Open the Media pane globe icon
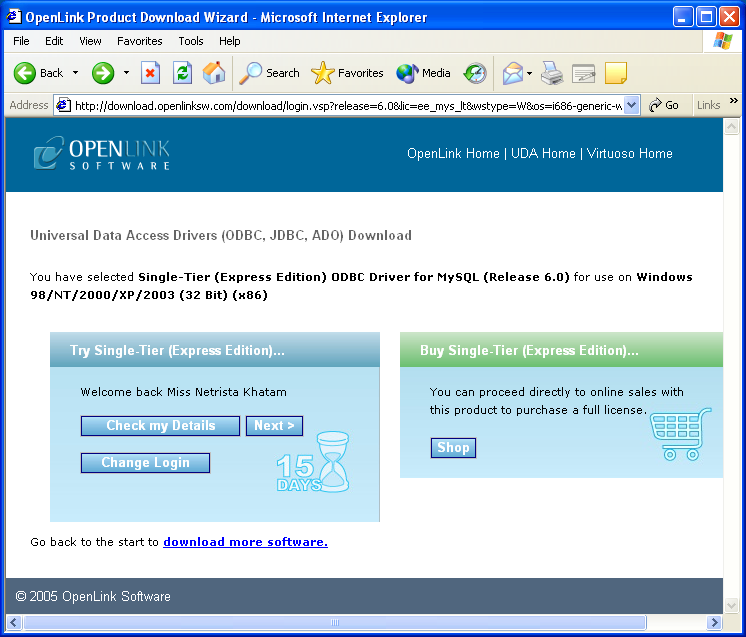Screen dimensions: 746x637 tap(423, 73)
